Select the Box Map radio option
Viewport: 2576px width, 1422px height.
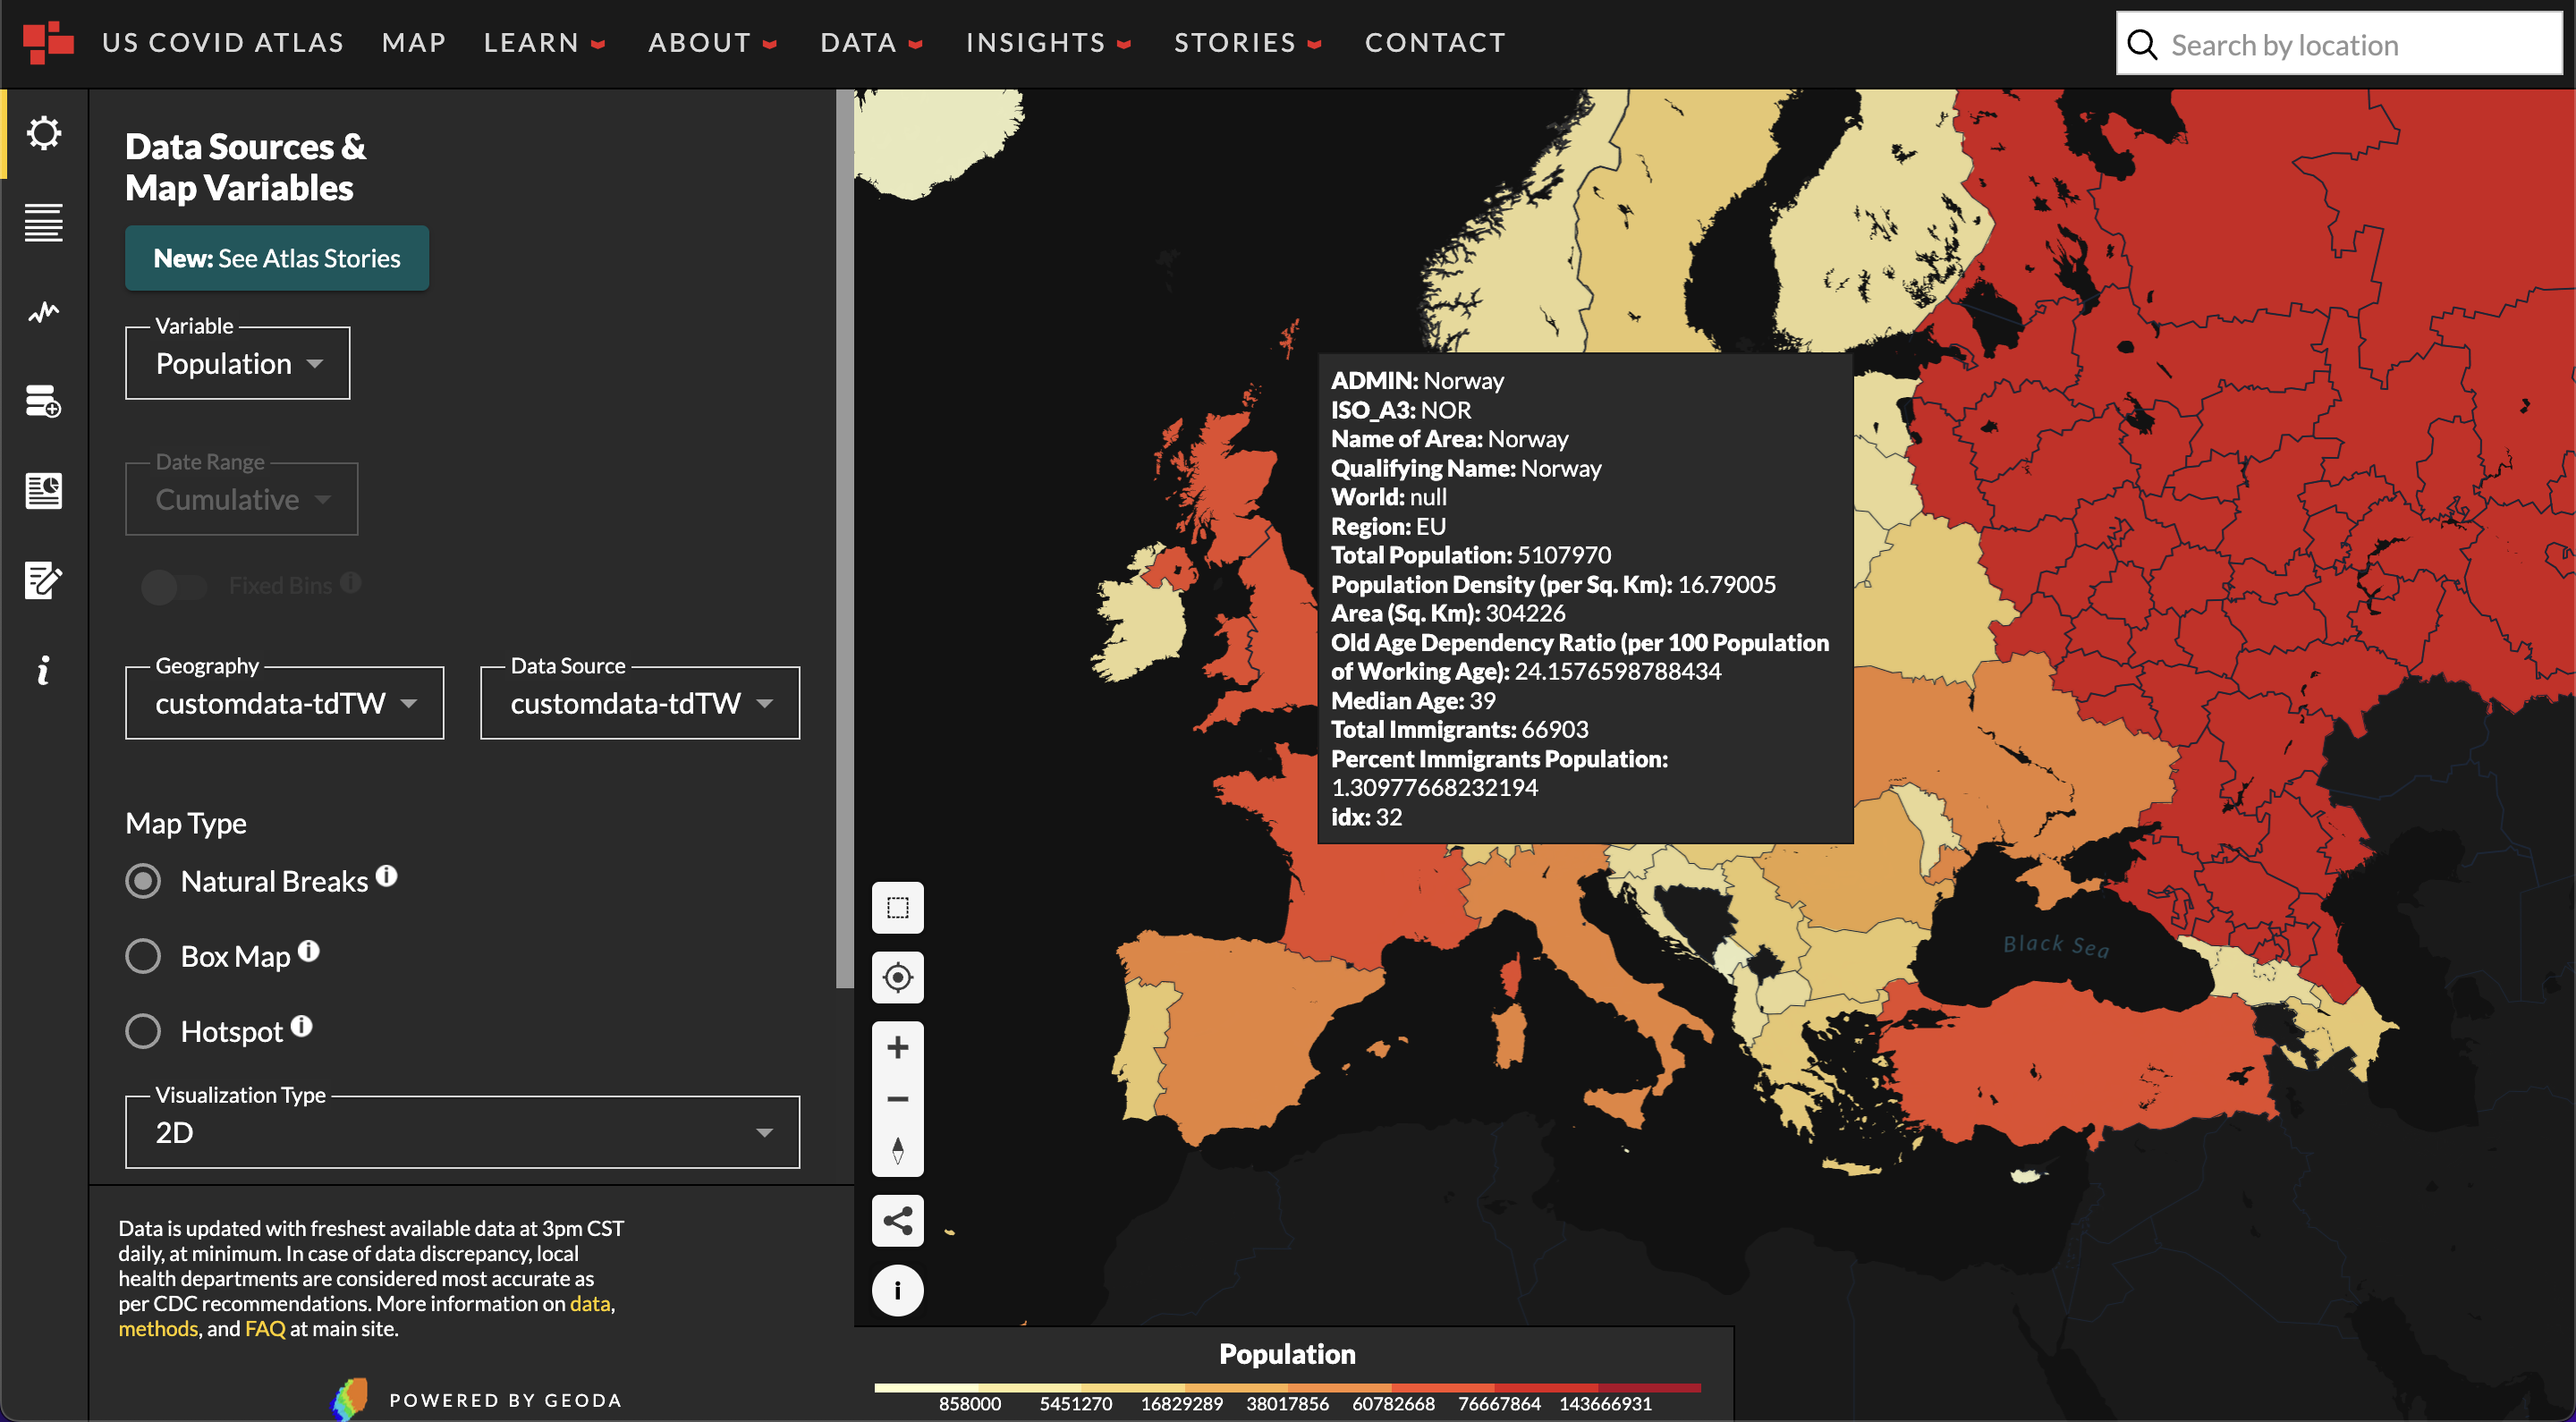tap(143, 956)
